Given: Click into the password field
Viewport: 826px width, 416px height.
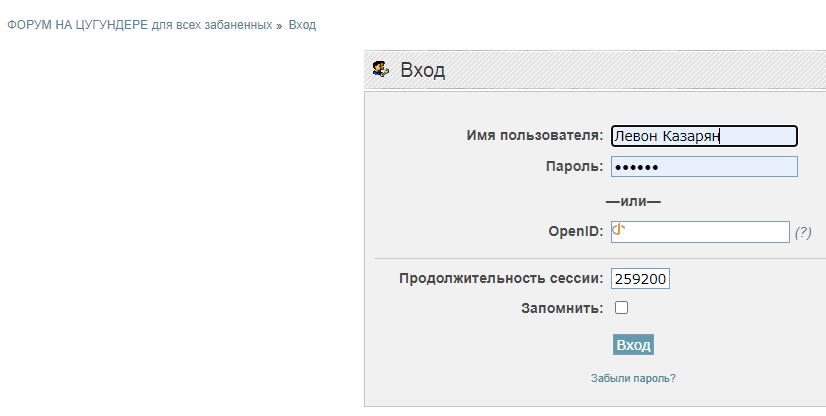Looking at the screenshot, I should (x=704, y=167).
